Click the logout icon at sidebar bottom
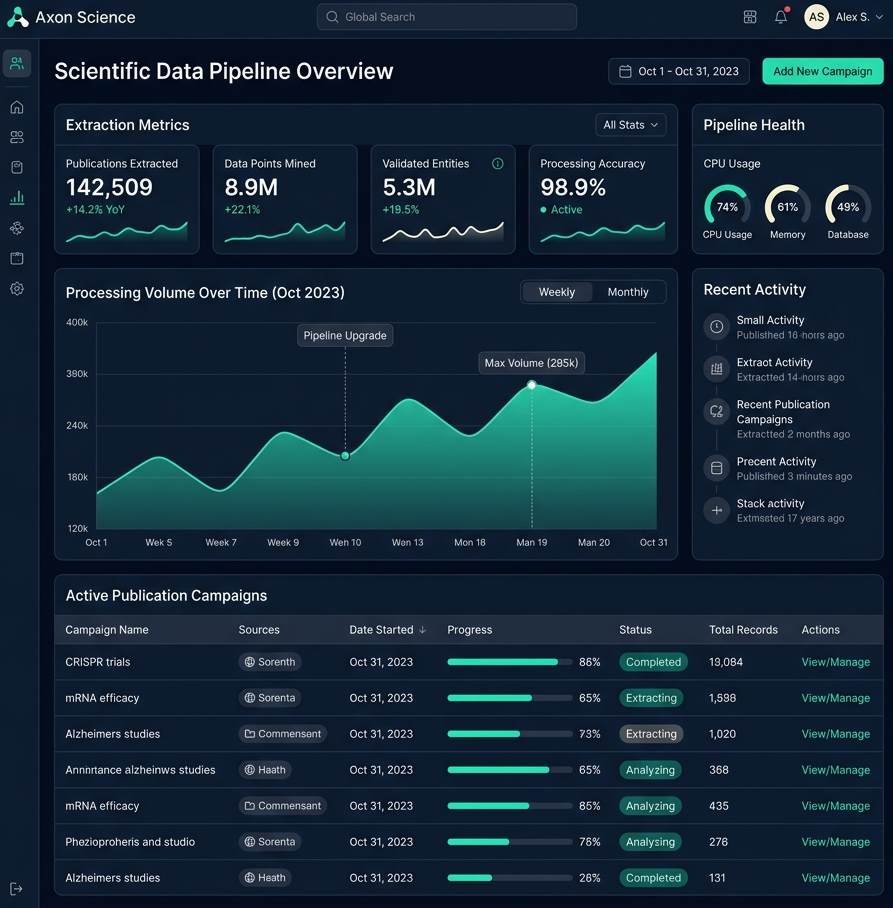The height and width of the screenshot is (908, 893). pos(16,889)
